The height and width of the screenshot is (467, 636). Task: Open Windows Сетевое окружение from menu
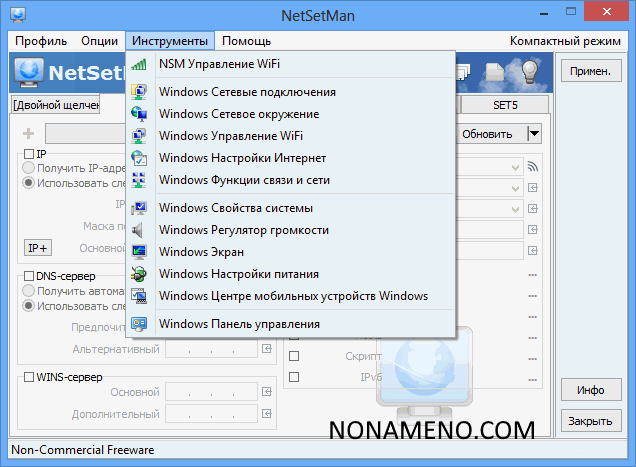pos(238,114)
